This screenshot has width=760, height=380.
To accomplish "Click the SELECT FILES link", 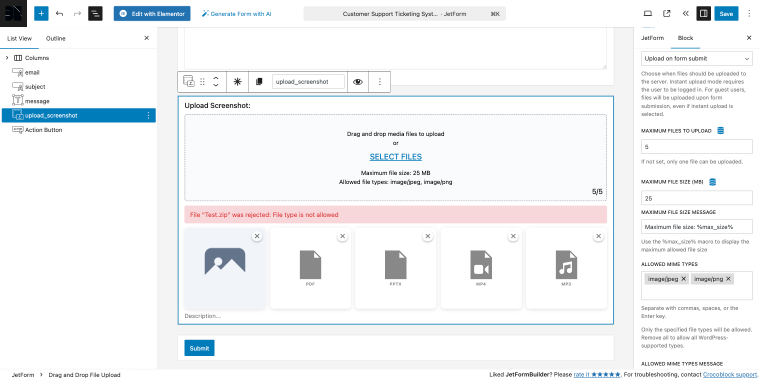I will pos(396,157).
